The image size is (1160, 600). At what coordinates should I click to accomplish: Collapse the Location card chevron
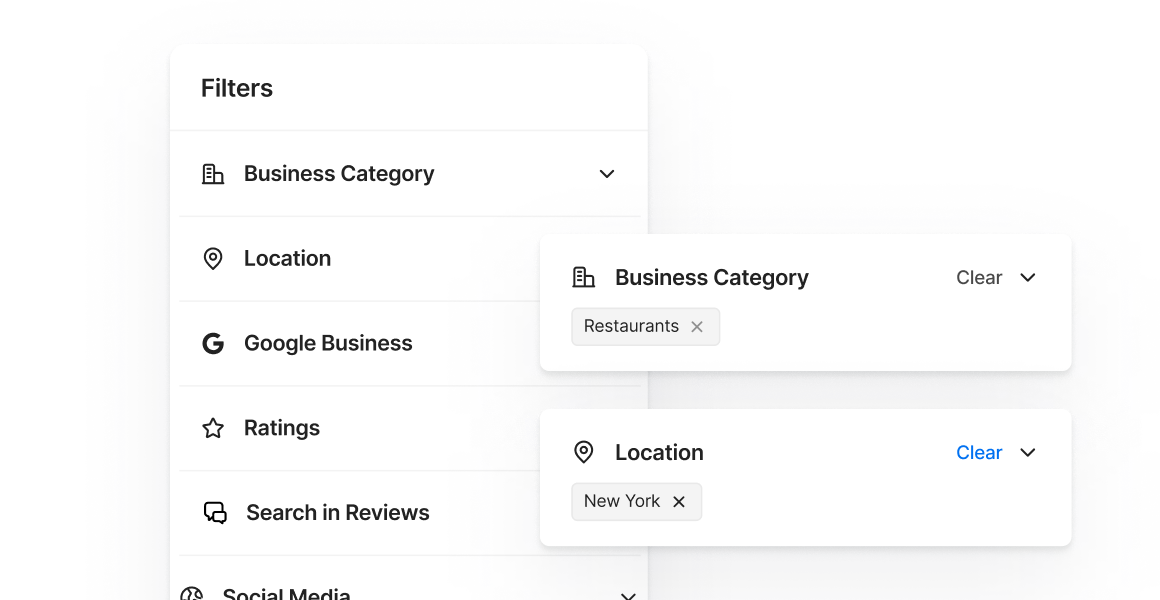[1028, 452]
